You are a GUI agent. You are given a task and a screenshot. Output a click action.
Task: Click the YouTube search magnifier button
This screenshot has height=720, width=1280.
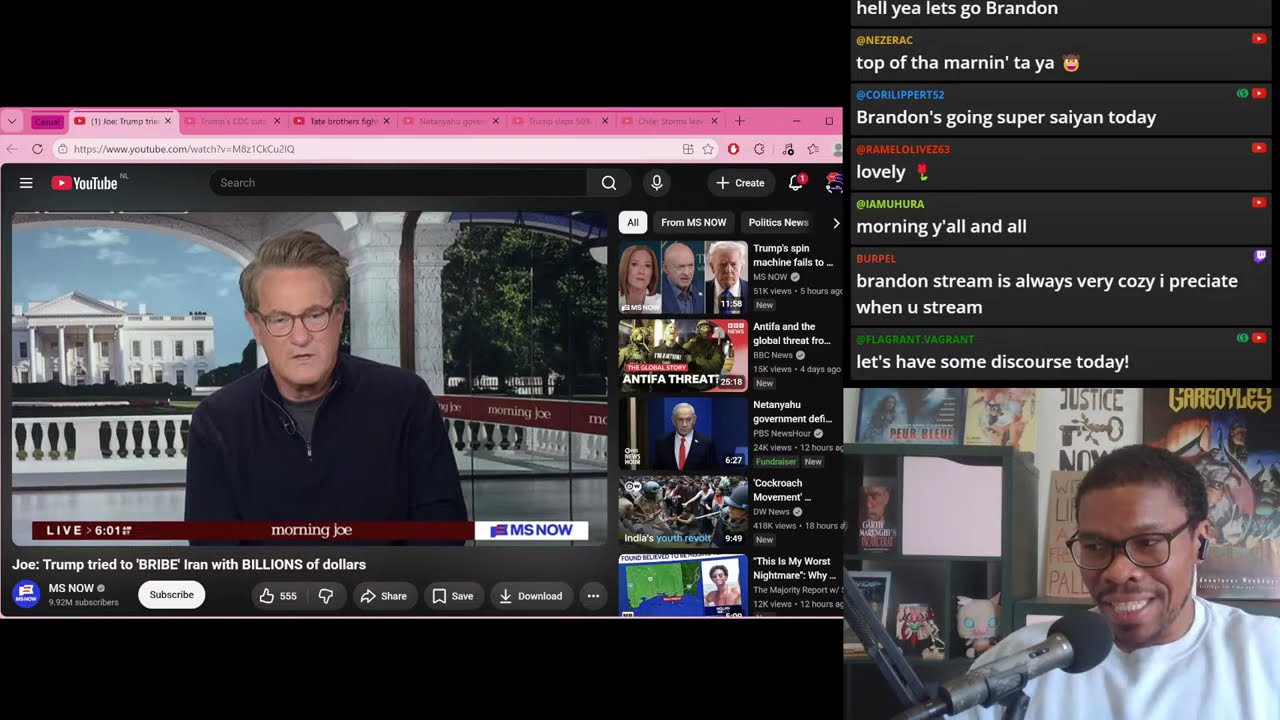pyautogui.click(x=608, y=183)
